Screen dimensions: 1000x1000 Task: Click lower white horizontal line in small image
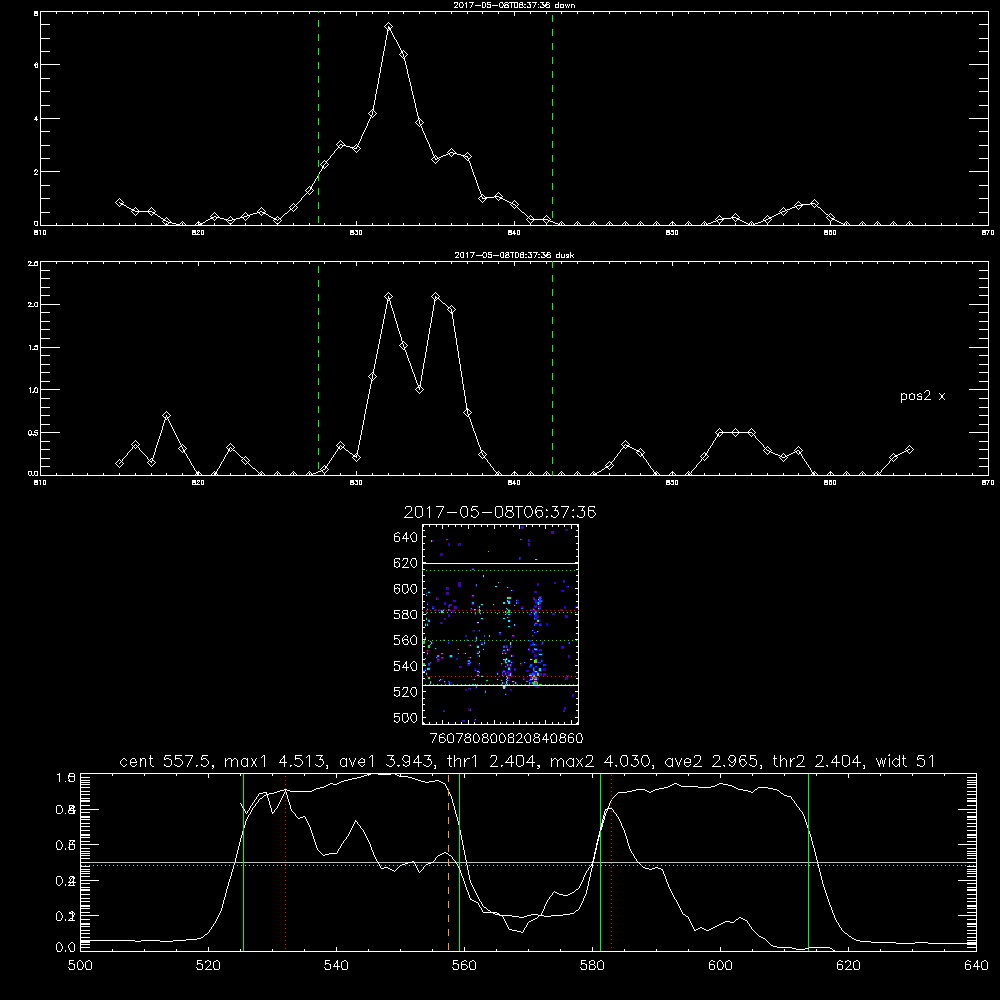[500, 685]
